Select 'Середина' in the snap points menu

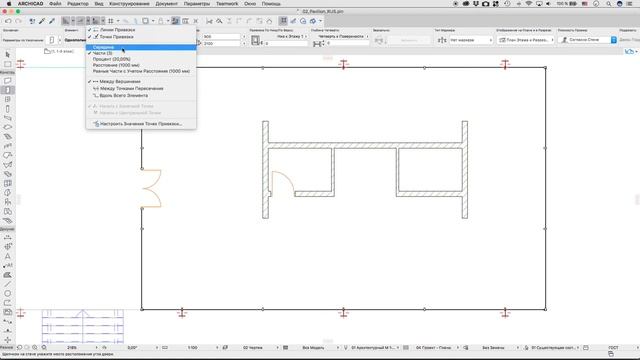tap(141, 47)
